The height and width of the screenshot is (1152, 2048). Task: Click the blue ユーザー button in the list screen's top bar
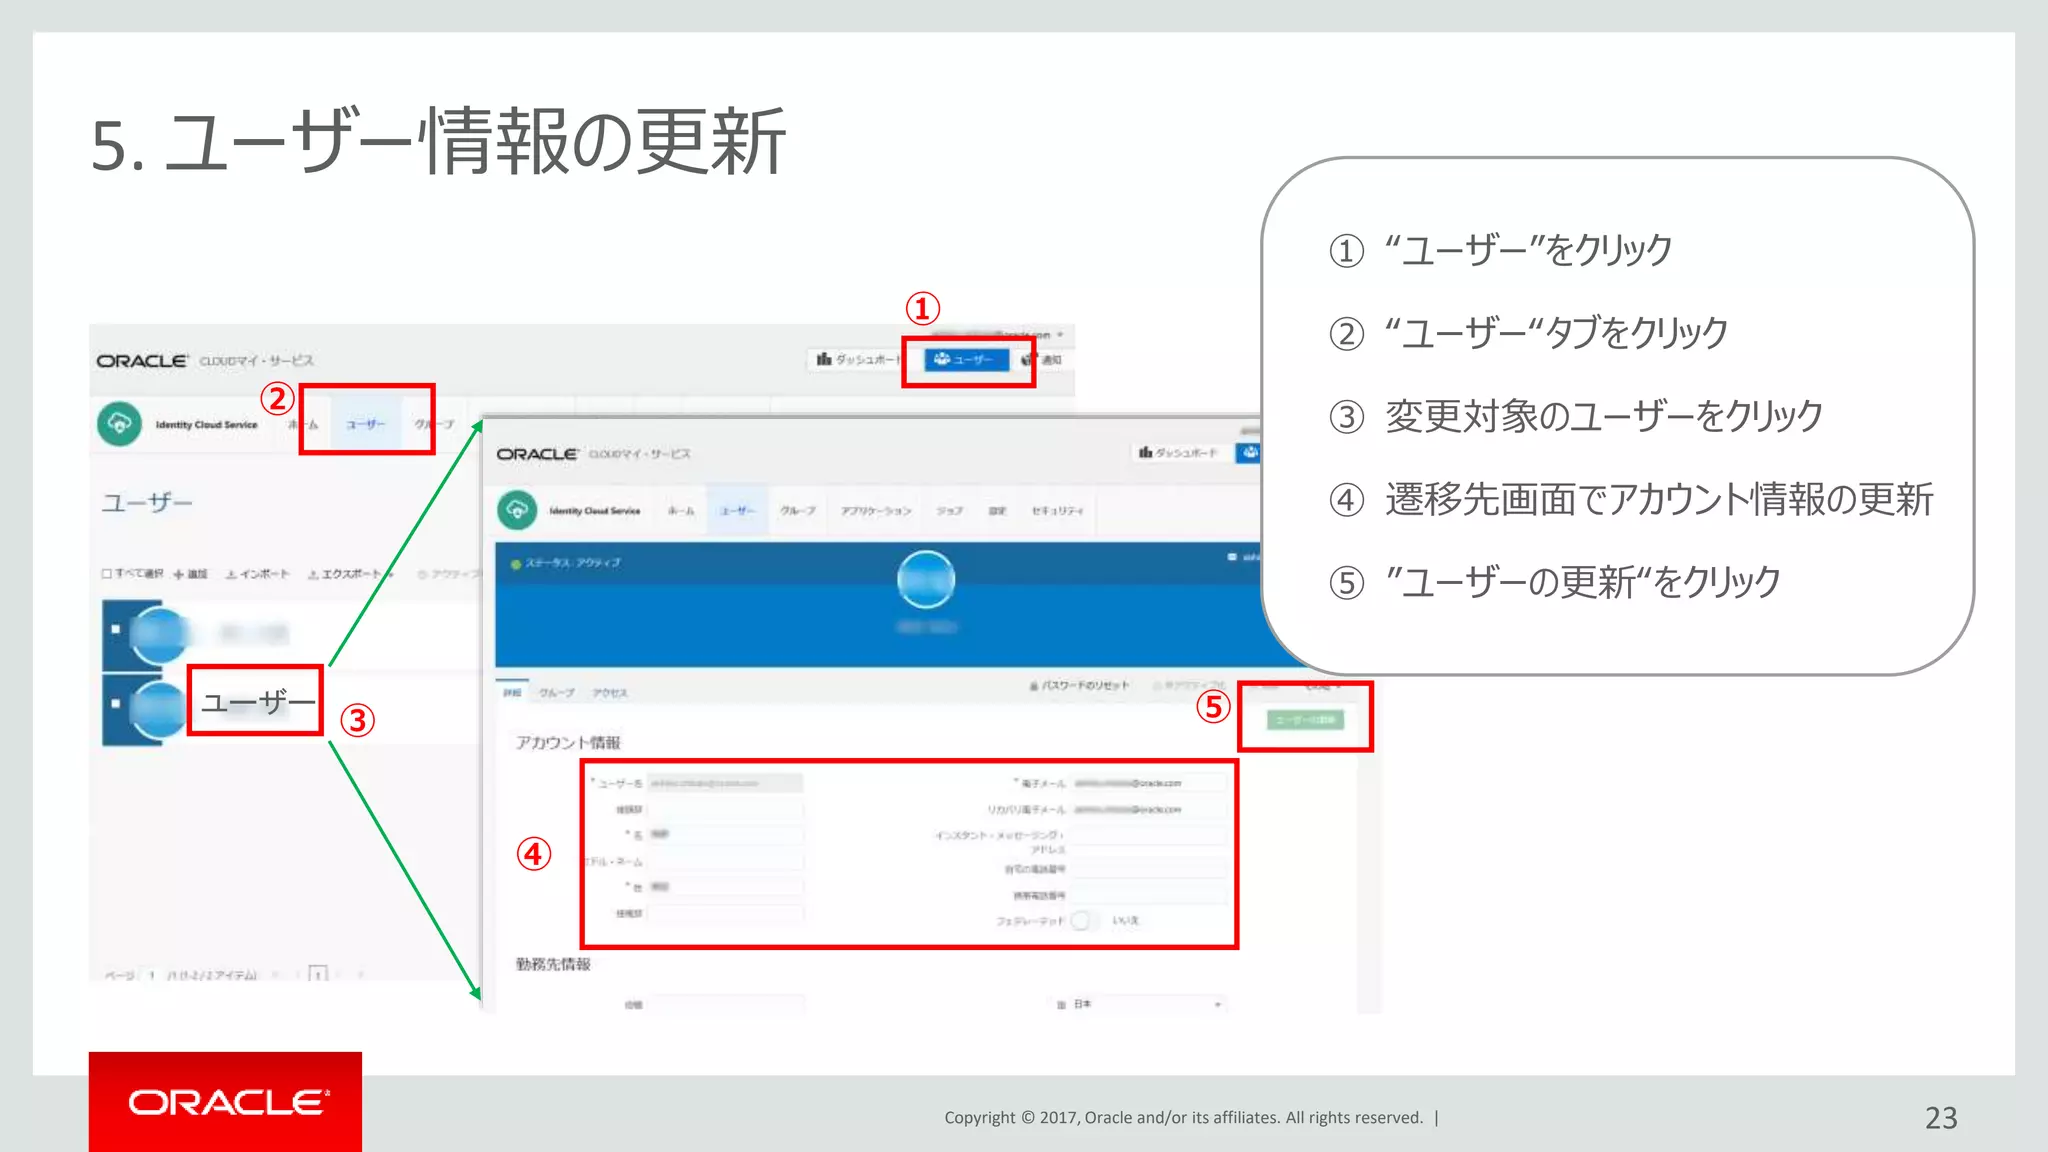click(966, 359)
